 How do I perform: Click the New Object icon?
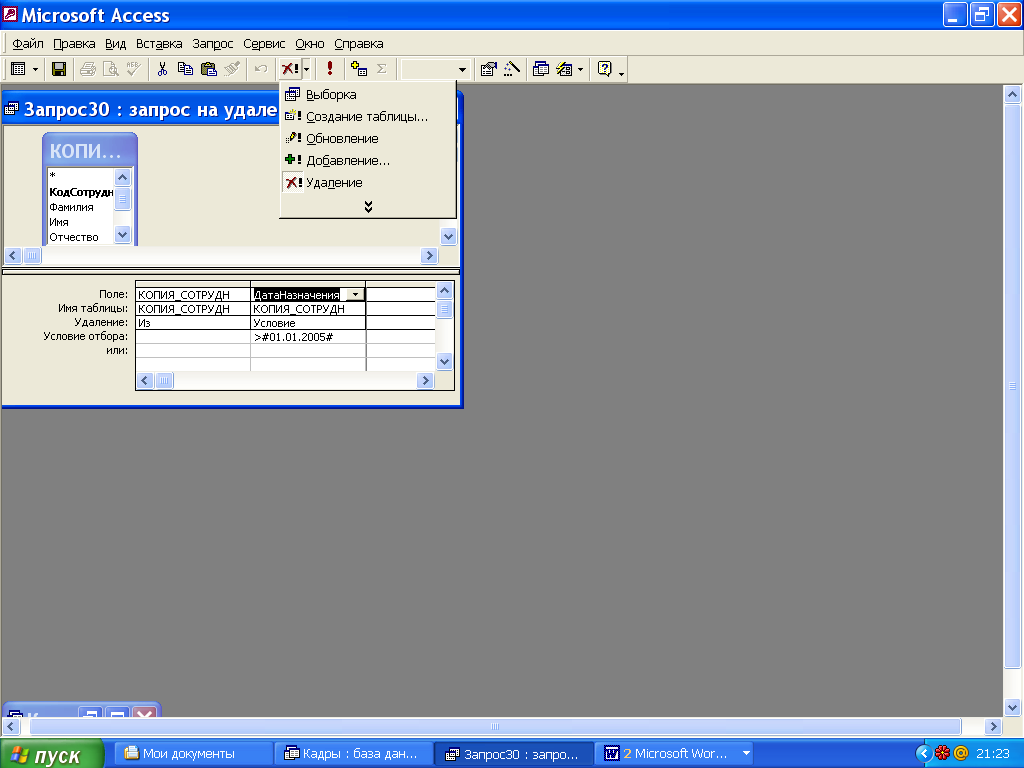click(x=564, y=69)
